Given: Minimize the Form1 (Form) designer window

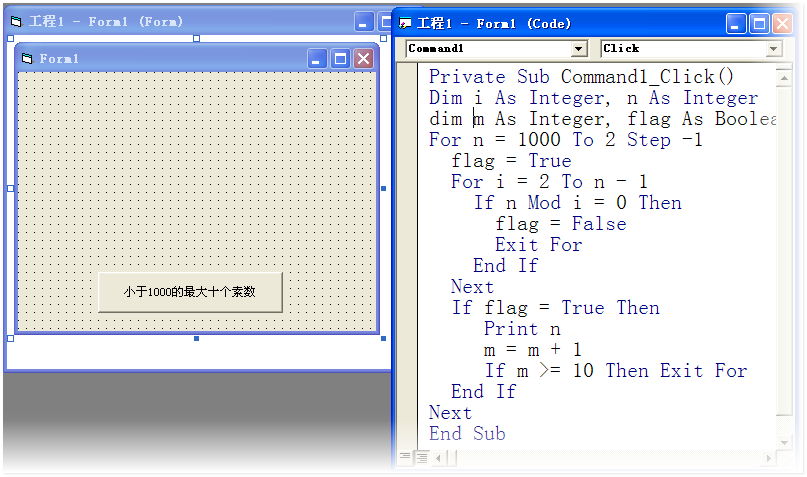Looking at the screenshot, I should point(363,22).
